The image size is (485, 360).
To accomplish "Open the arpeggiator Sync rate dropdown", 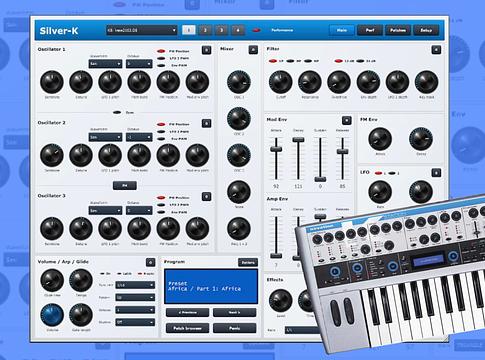I will [135, 285].
